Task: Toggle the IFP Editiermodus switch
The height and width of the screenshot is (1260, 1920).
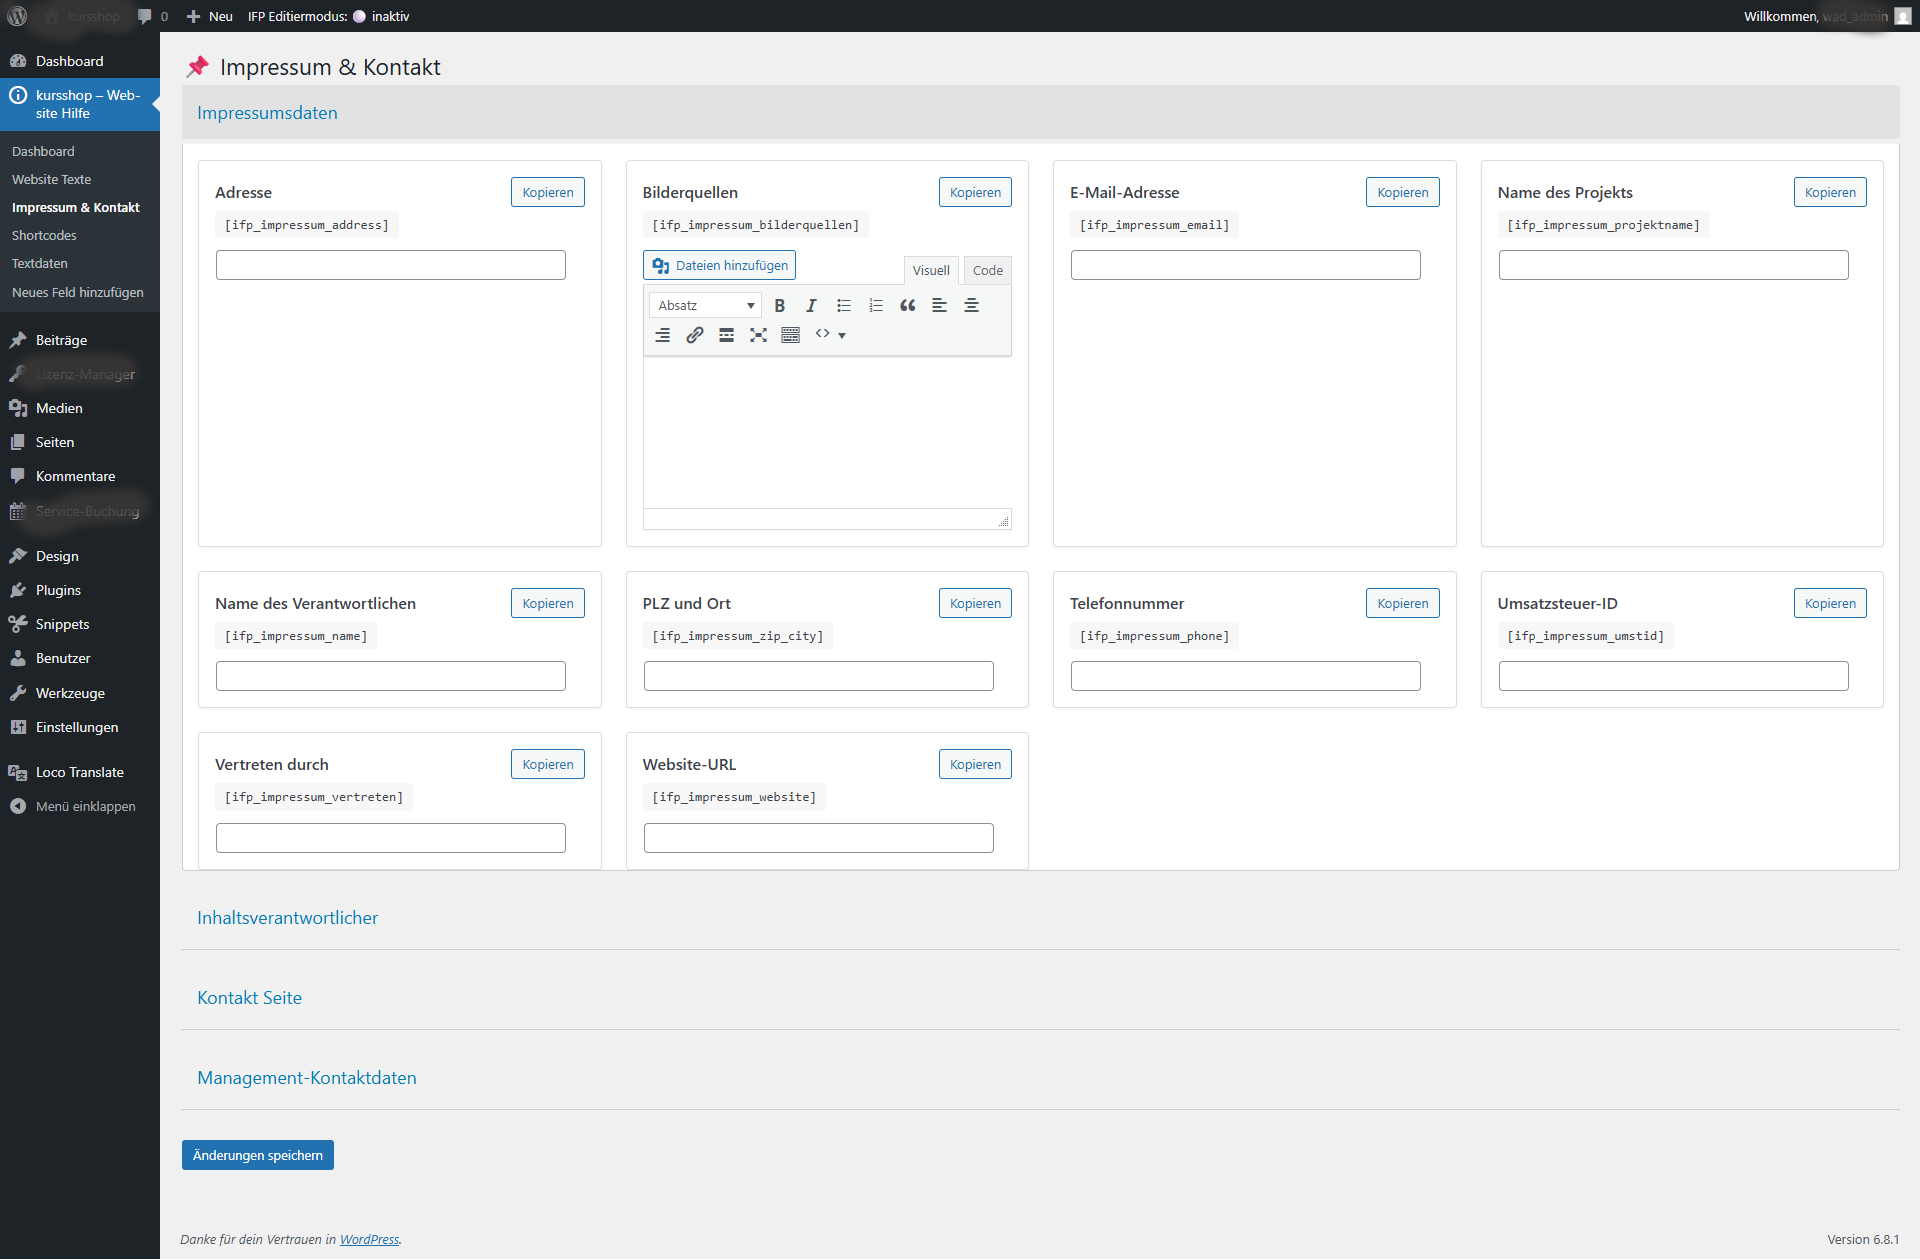Action: click(x=359, y=16)
